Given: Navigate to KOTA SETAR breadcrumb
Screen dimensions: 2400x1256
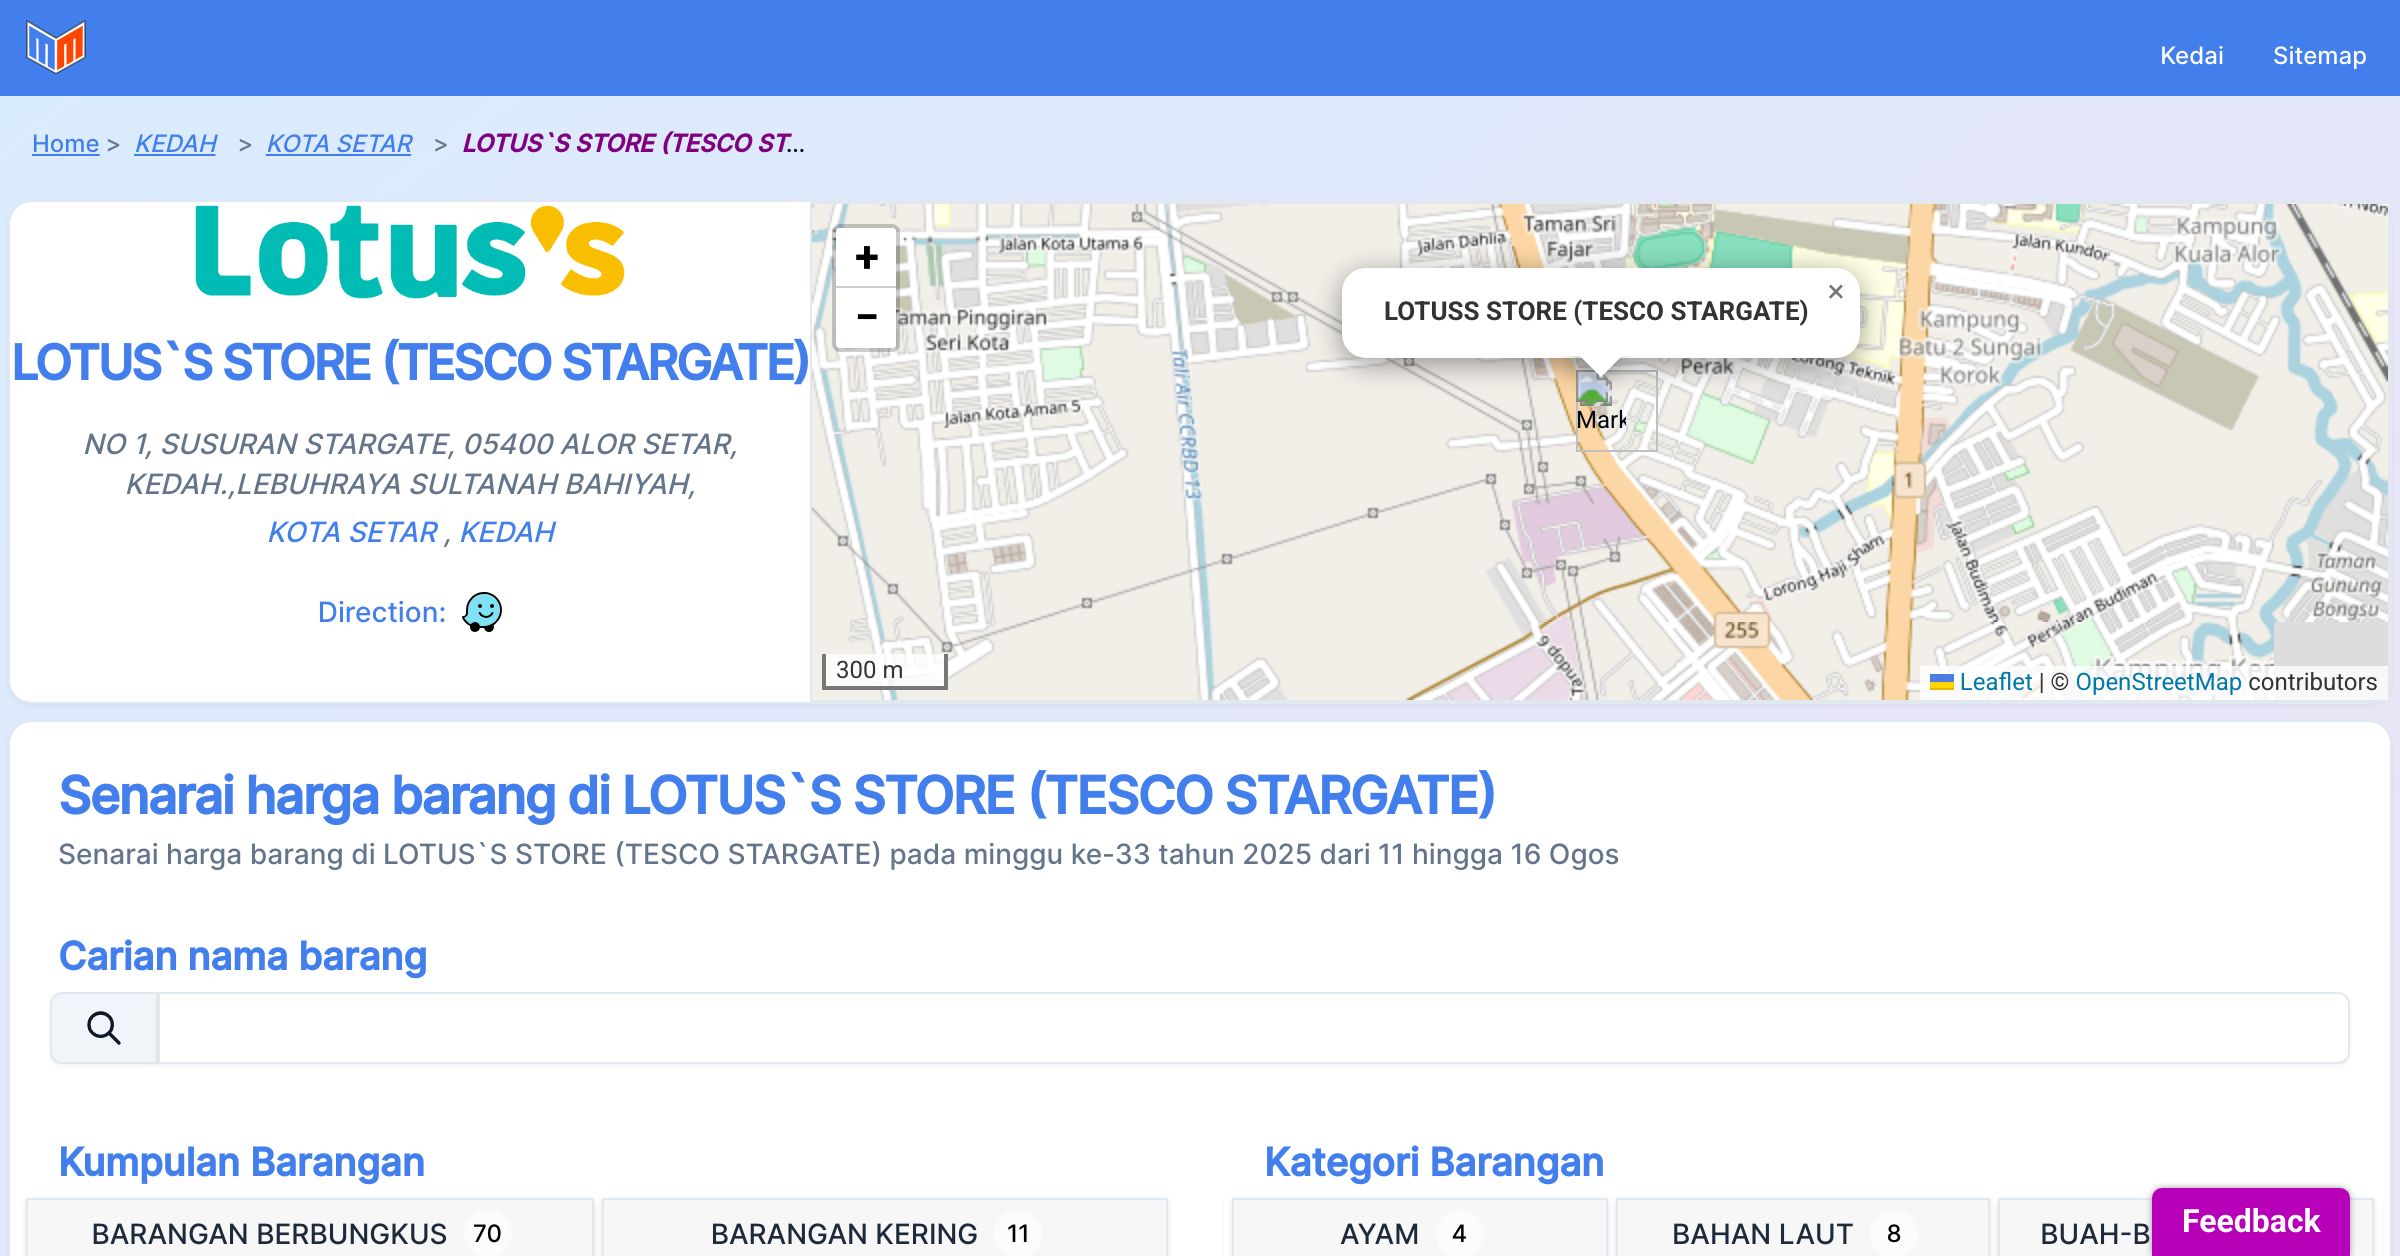Looking at the screenshot, I should [339, 143].
